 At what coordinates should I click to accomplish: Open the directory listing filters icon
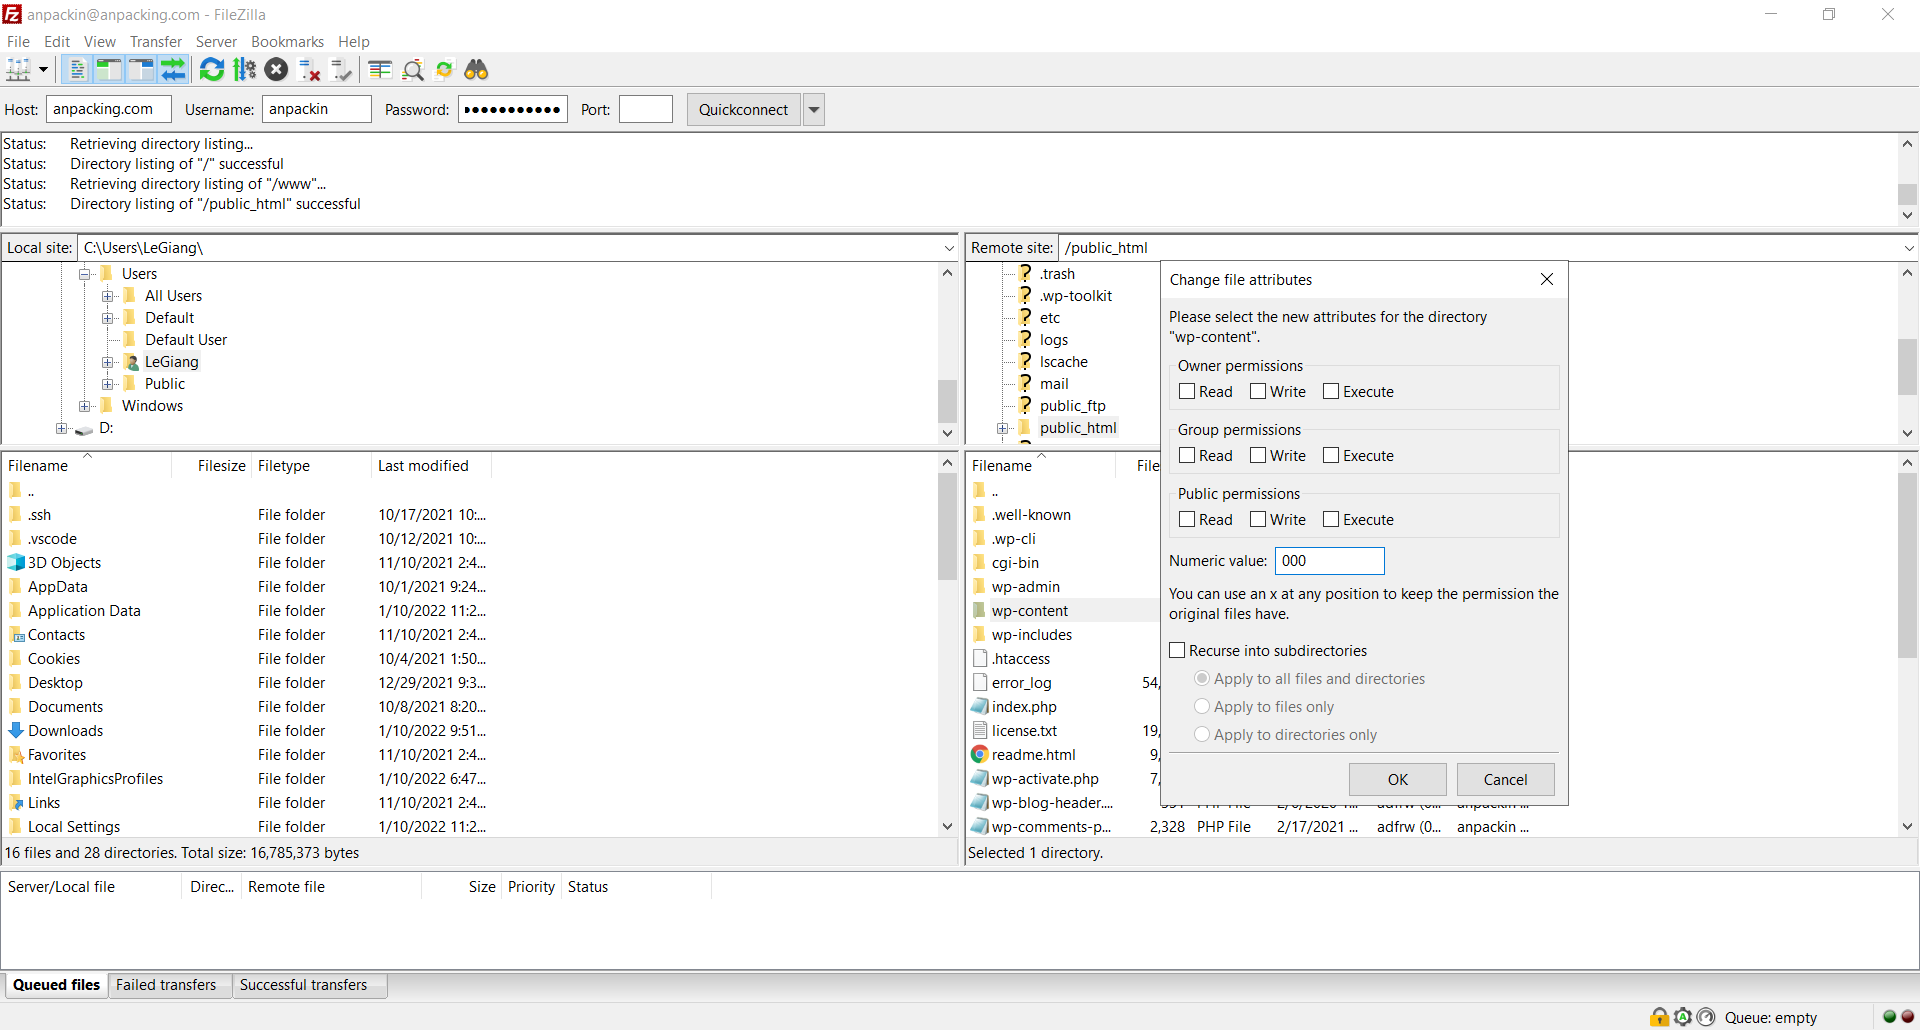click(380, 70)
